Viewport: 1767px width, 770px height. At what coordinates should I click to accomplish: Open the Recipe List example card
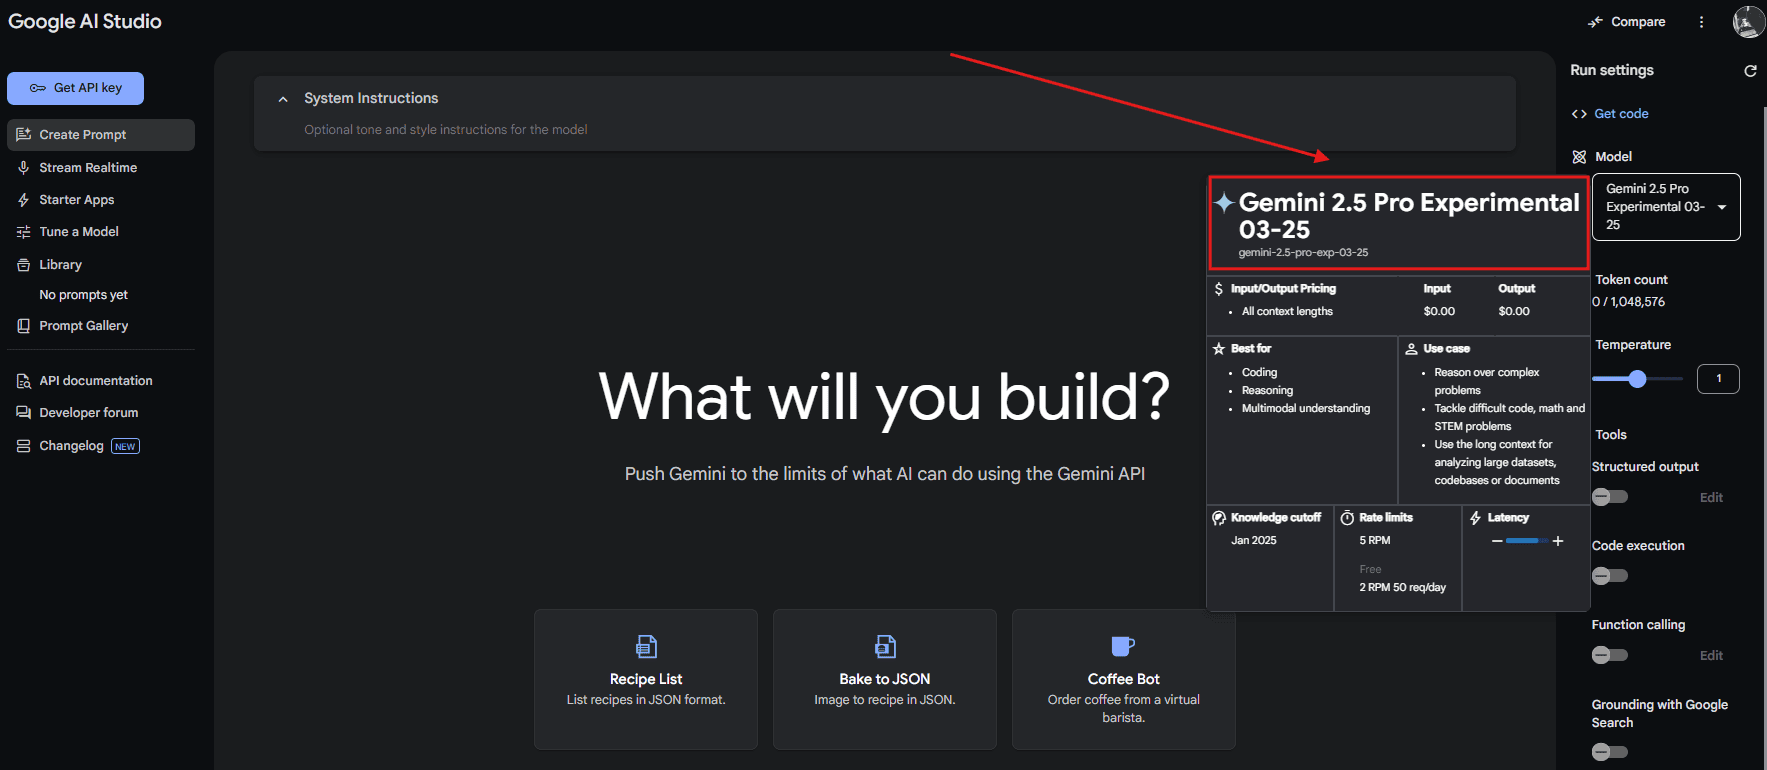coord(646,679)
